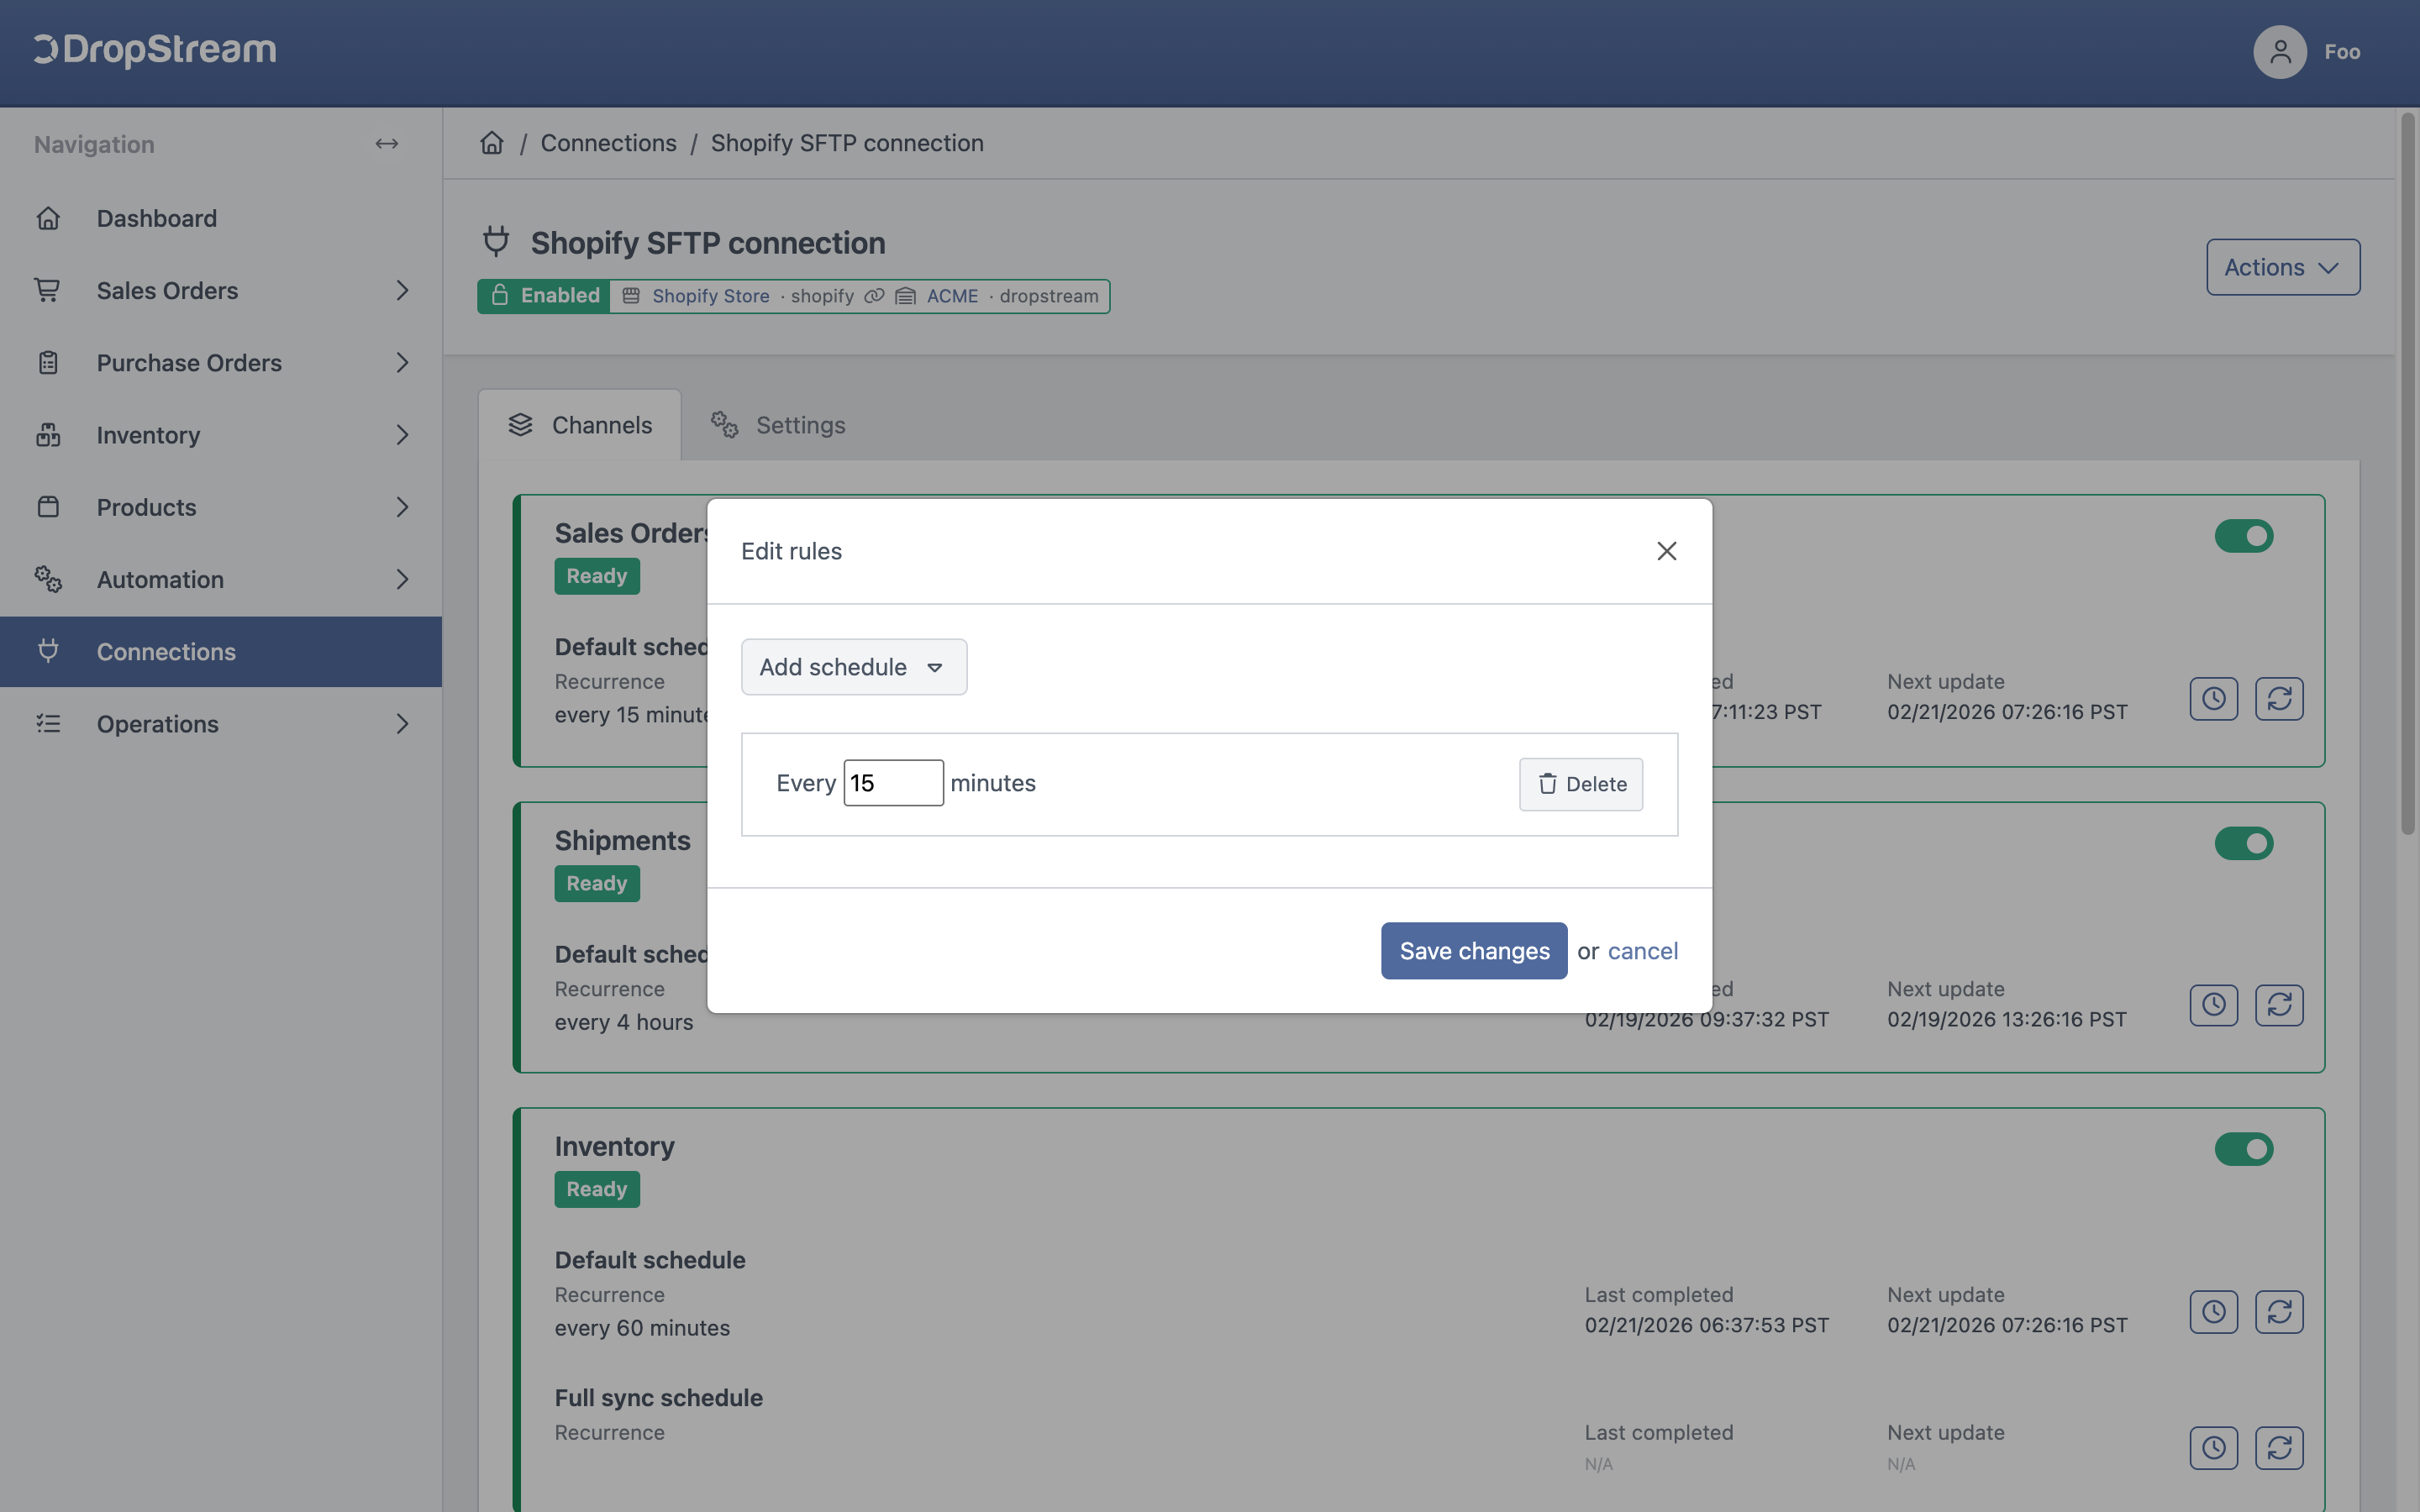Click the Foo username label

[x=2342, y=52]
